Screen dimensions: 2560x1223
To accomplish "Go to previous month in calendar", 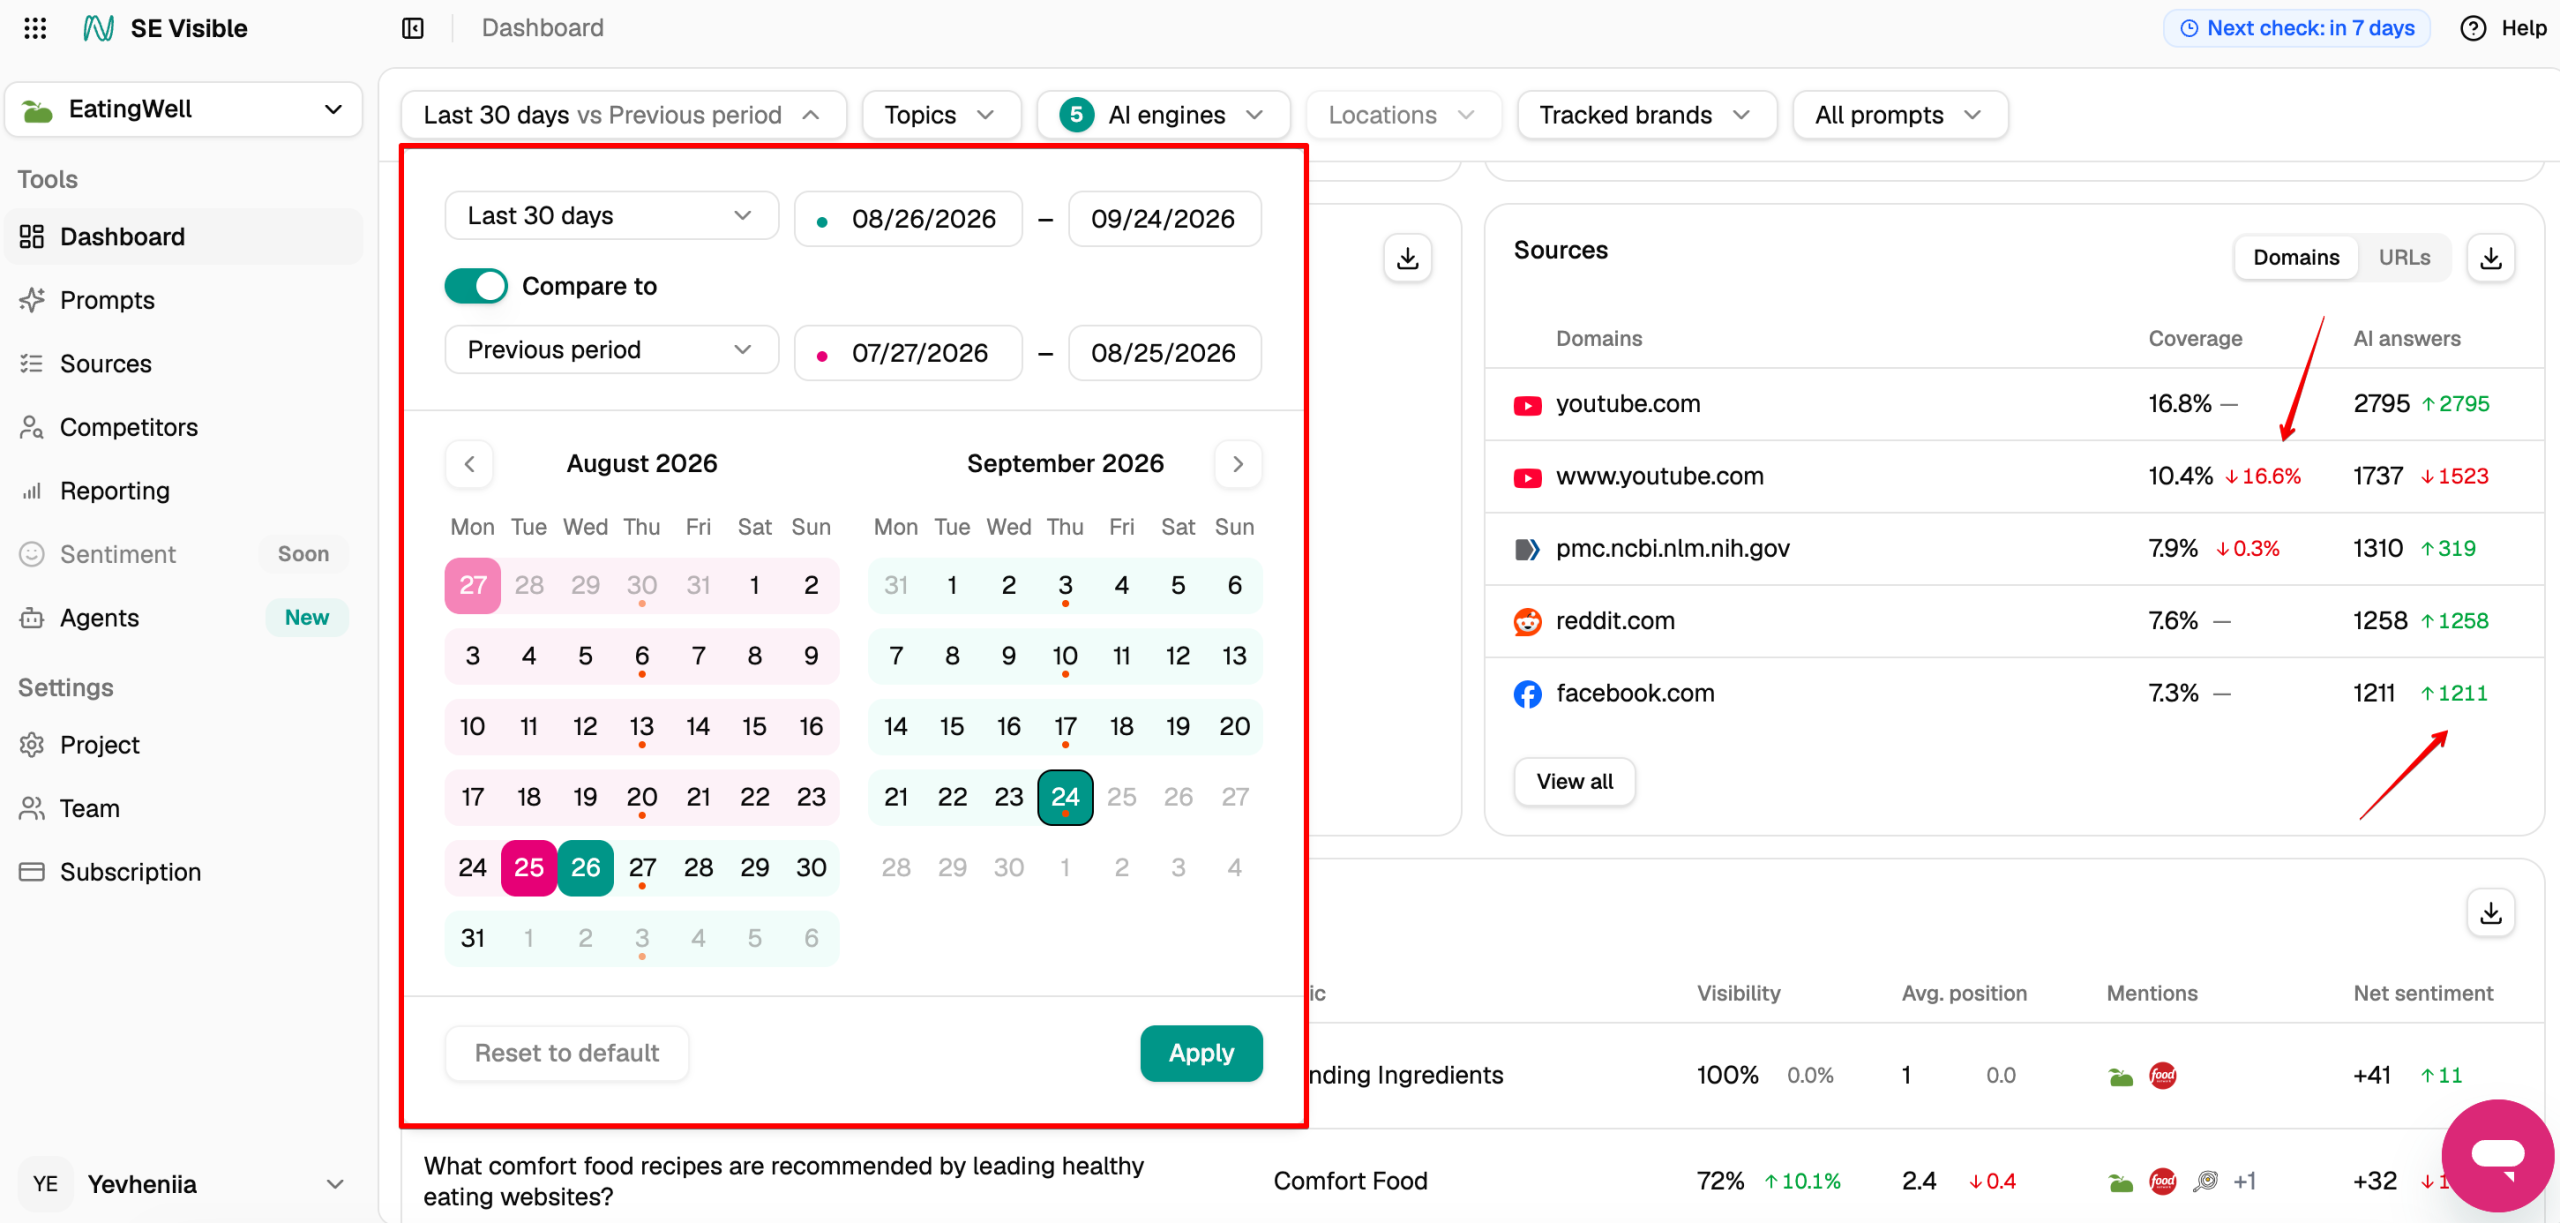I will (470, 464).
